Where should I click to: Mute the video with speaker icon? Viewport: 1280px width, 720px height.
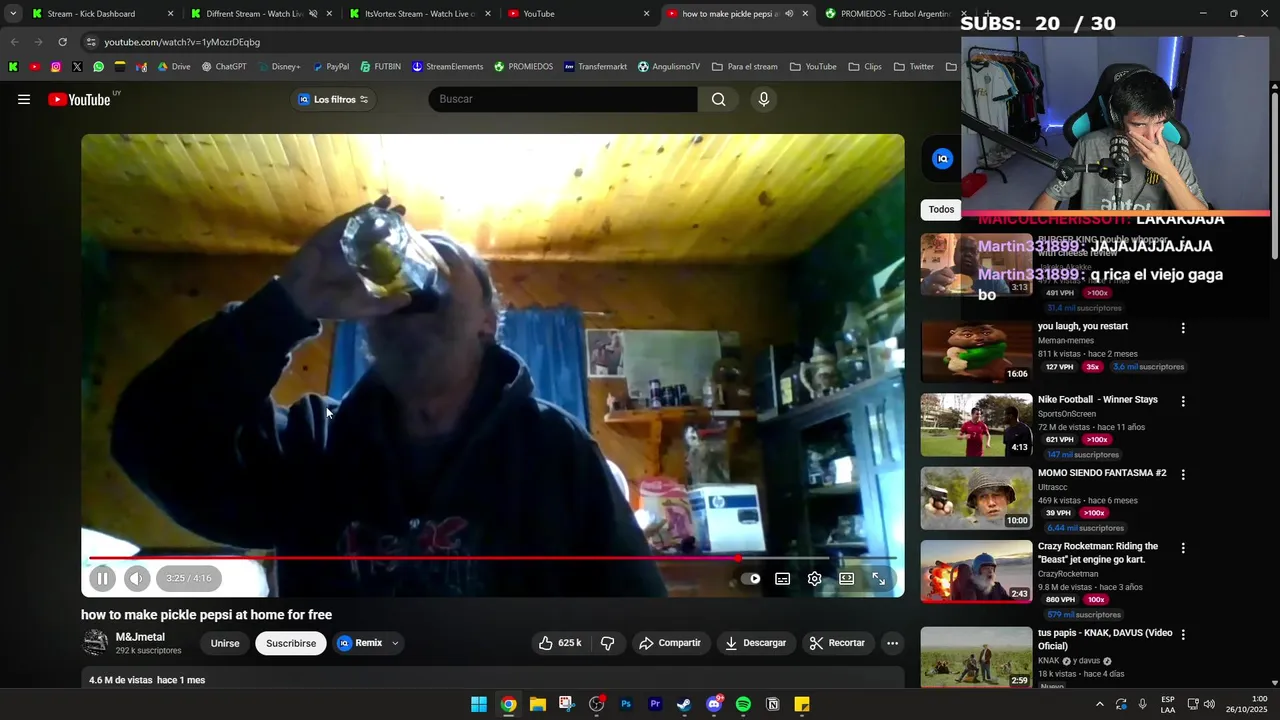coord(137,578)
